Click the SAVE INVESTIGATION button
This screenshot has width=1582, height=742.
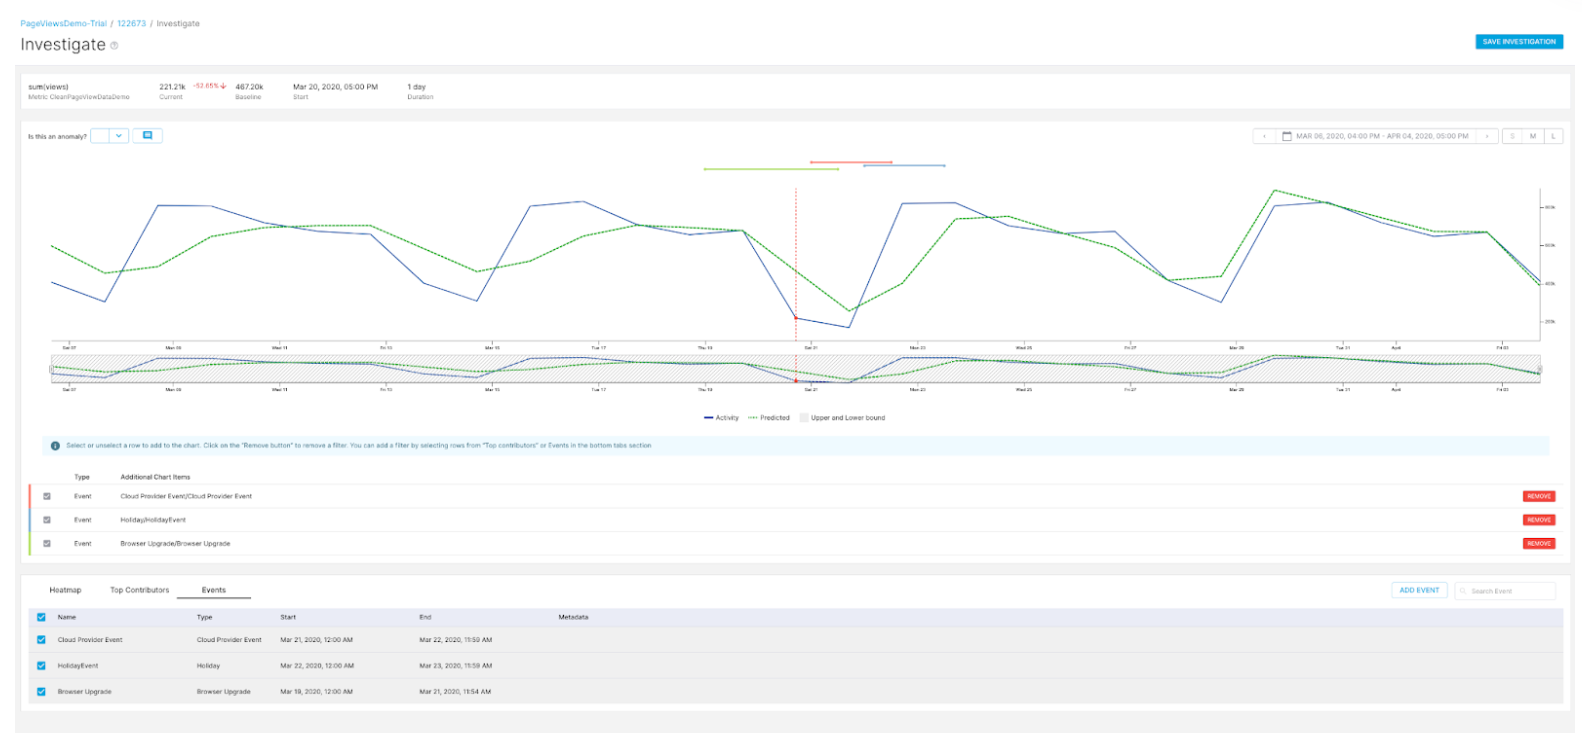(1519, 42)
